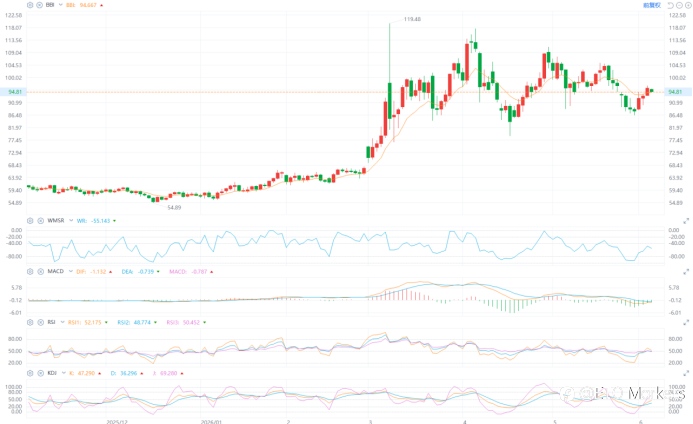
Task: Close the MACD indicator panel
Action: point(40,271)
